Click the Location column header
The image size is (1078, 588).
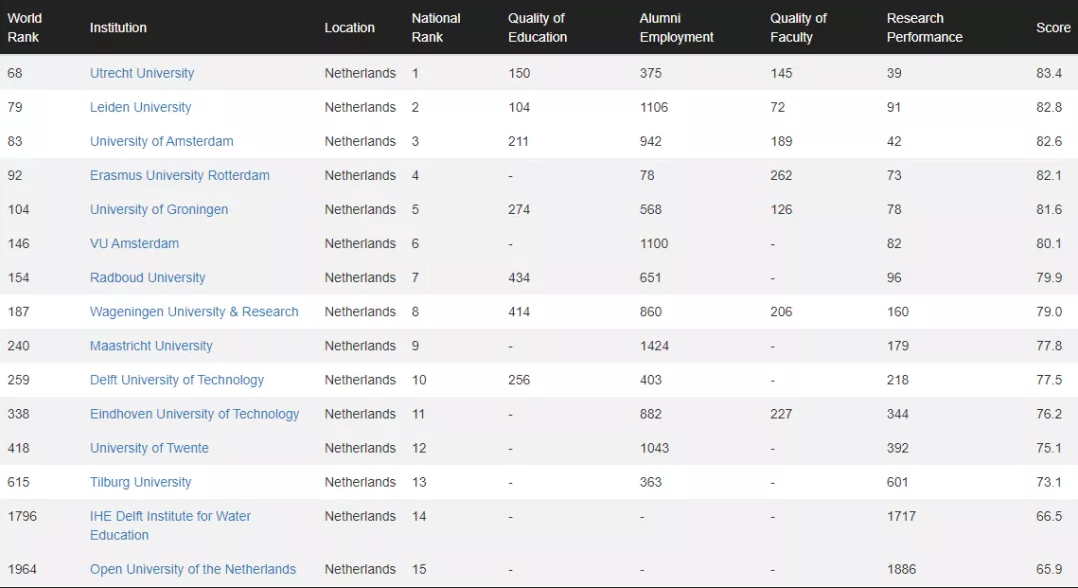tap(349, 28)
